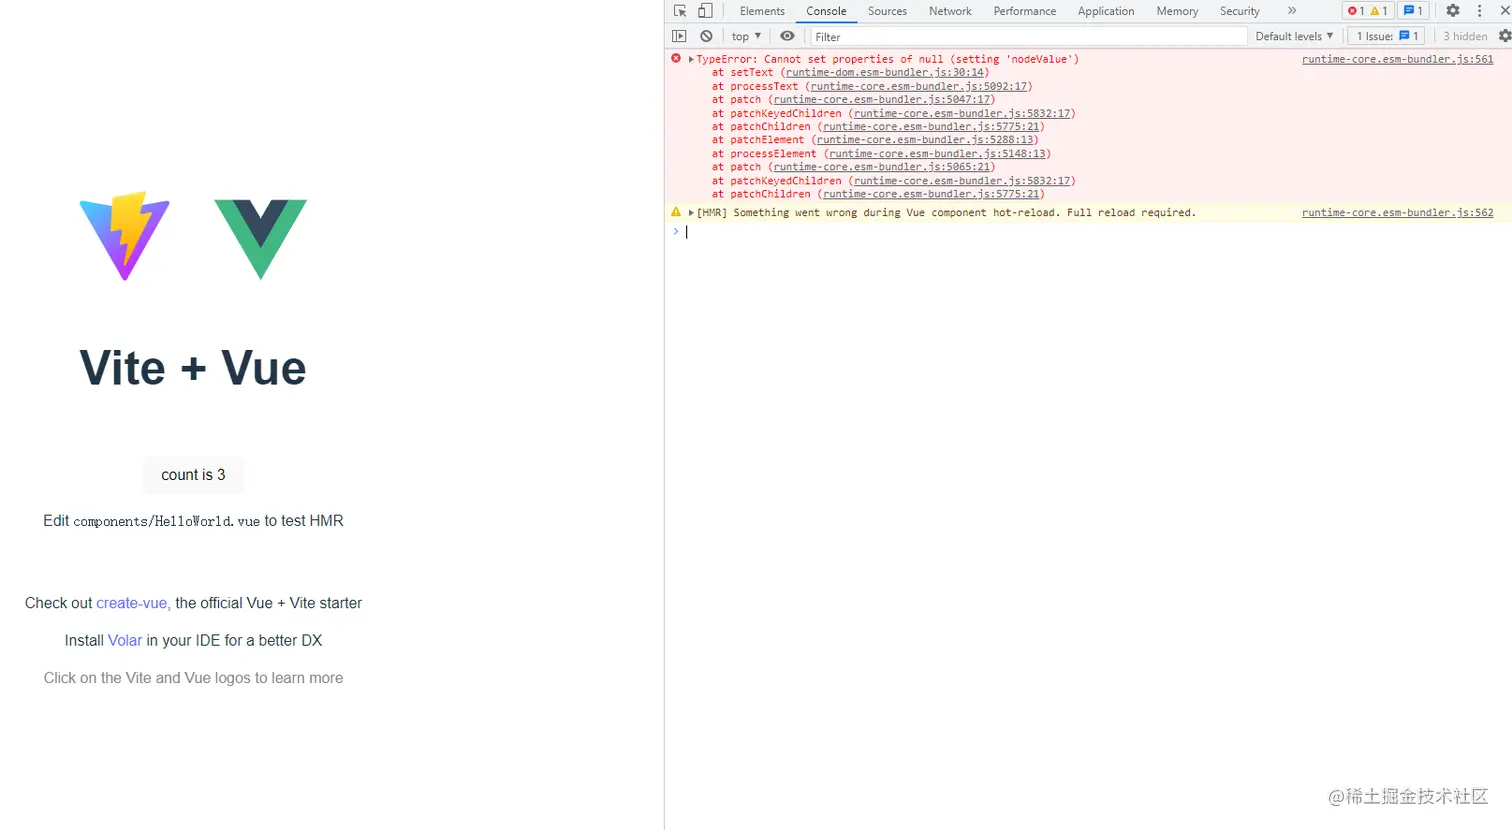Click the 'at processText' stack trace line
The image size is (1512, 830).
pos(872,86)
